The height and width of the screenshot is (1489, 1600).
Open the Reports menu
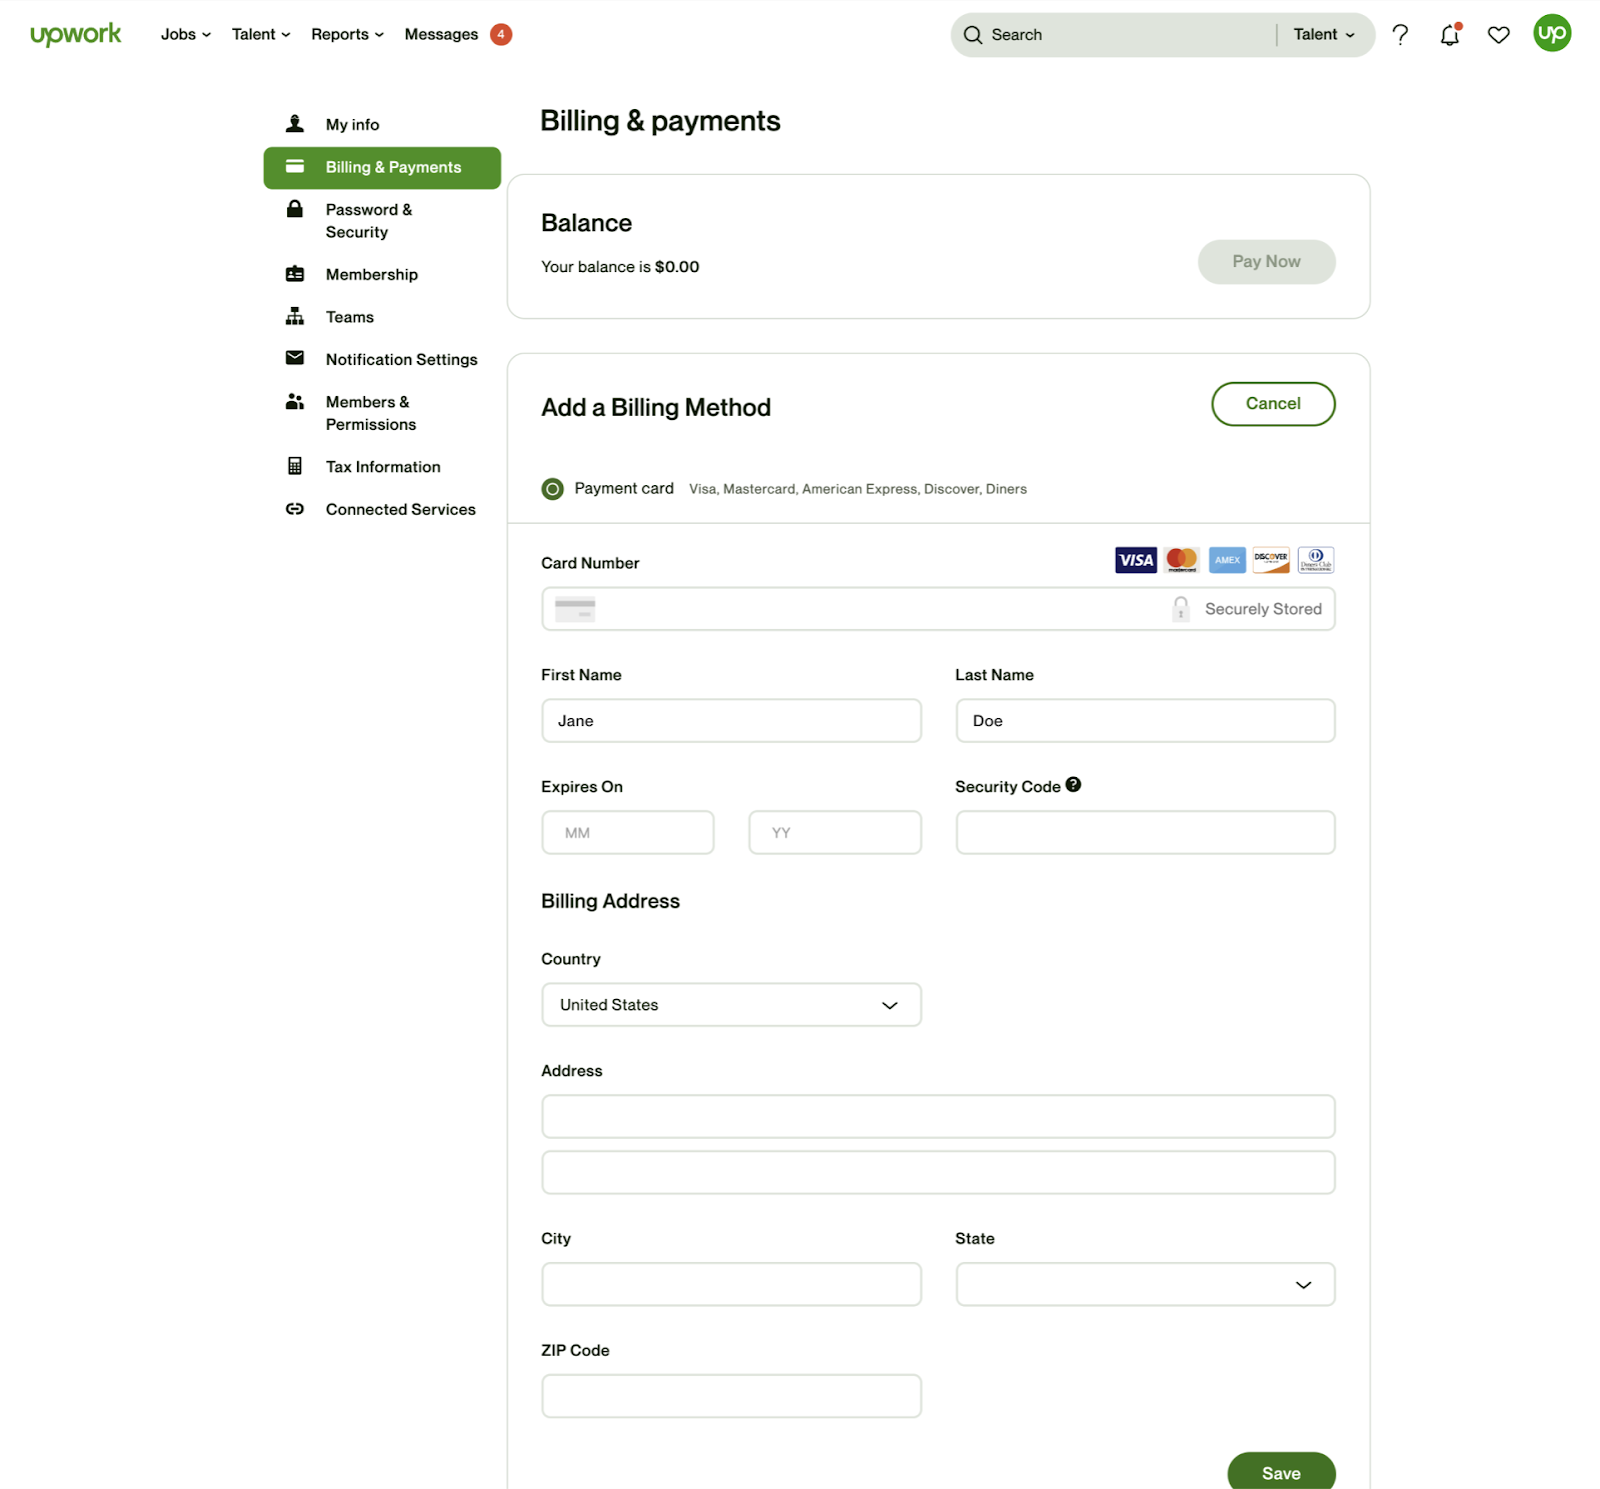(x=346, y=35)
